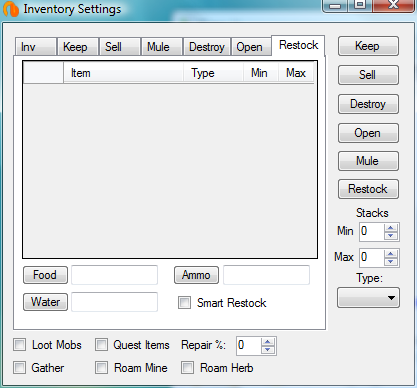Enable the Roam Herb checkbox
Screen dimensions: 417x388
(187, 368)
